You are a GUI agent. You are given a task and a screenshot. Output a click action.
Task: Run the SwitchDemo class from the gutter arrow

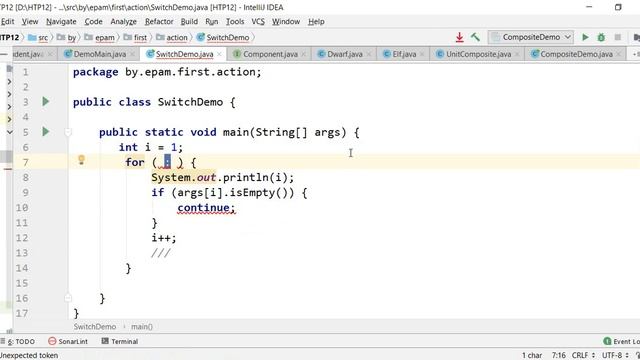(46, 101)
